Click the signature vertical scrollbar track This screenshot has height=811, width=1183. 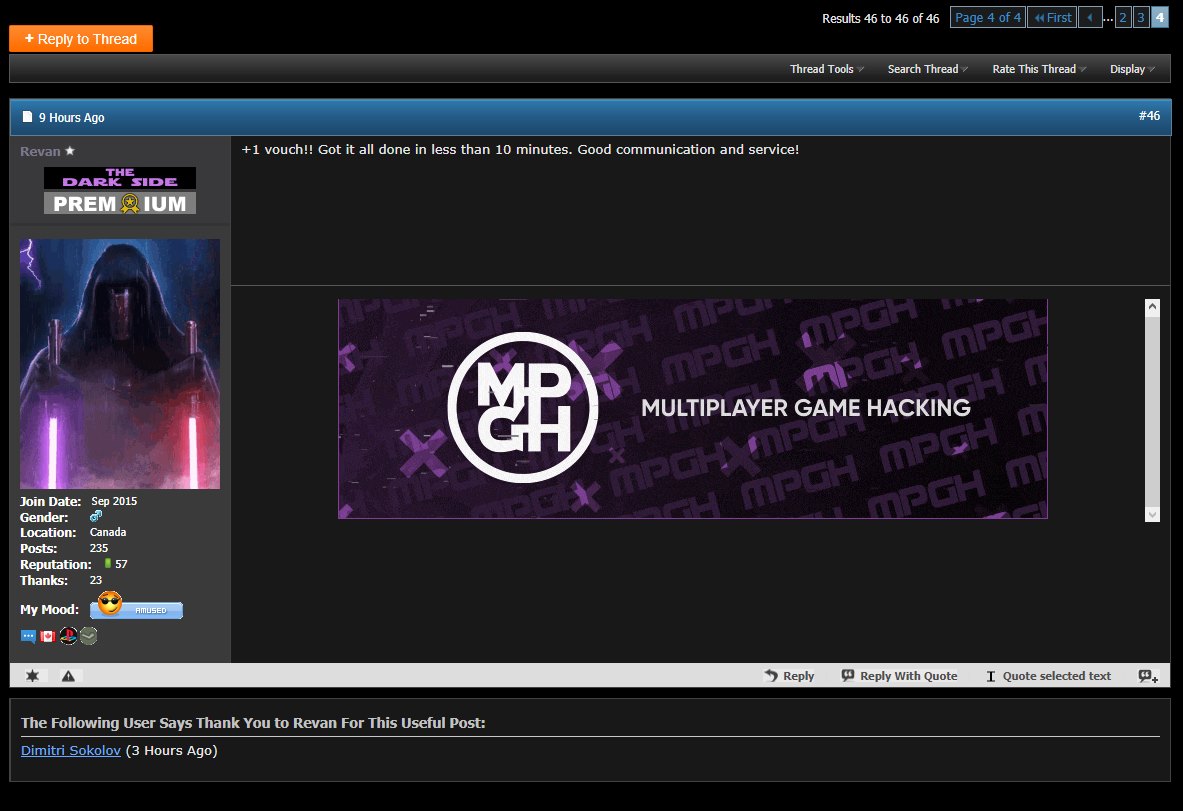tap(1152, 410)
